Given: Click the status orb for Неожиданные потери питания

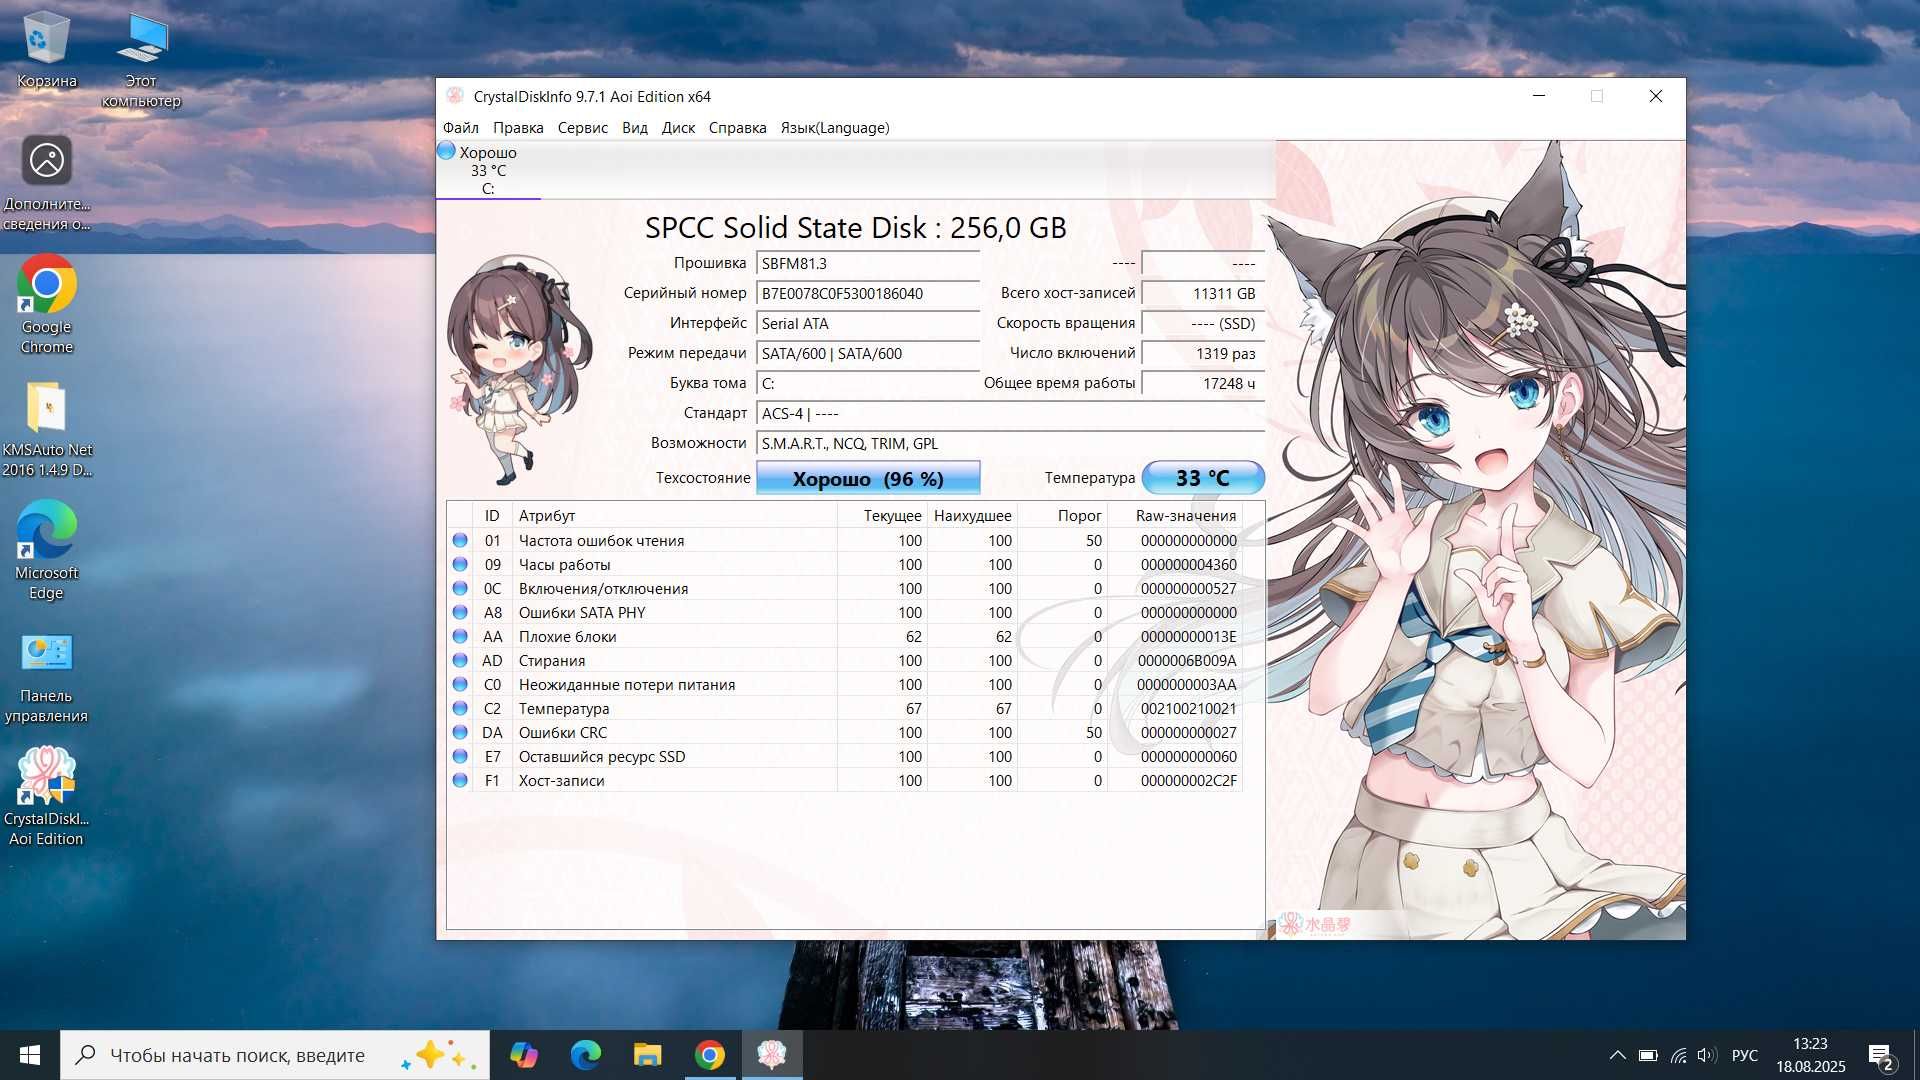Looking at the screenshot, I should pyautogui.click(x=460, y=684).
